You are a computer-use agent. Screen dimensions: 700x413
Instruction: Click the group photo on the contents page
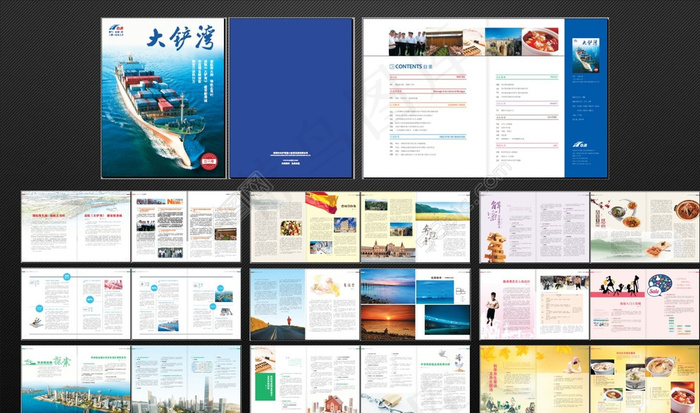click(x=408, y=41)
